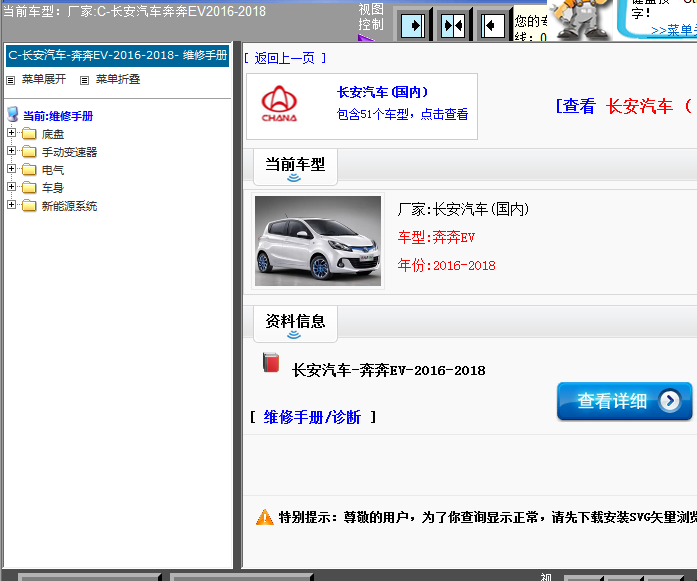The height and width of the screenshot is (581, 697).
Task: Click the 底盘 folder icon
Action: 29,133
